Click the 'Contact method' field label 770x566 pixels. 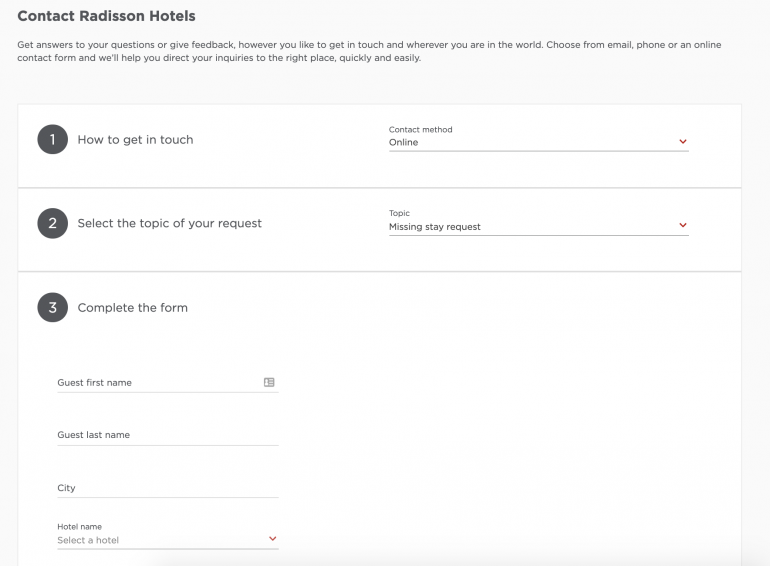420,130
